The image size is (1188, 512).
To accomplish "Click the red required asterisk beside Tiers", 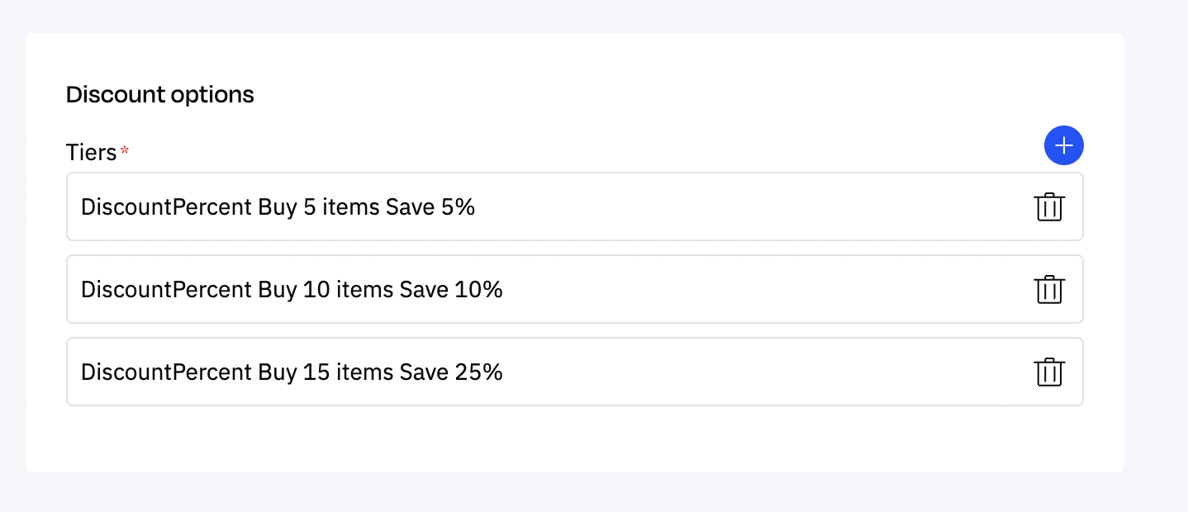I will tap(125, 151).
